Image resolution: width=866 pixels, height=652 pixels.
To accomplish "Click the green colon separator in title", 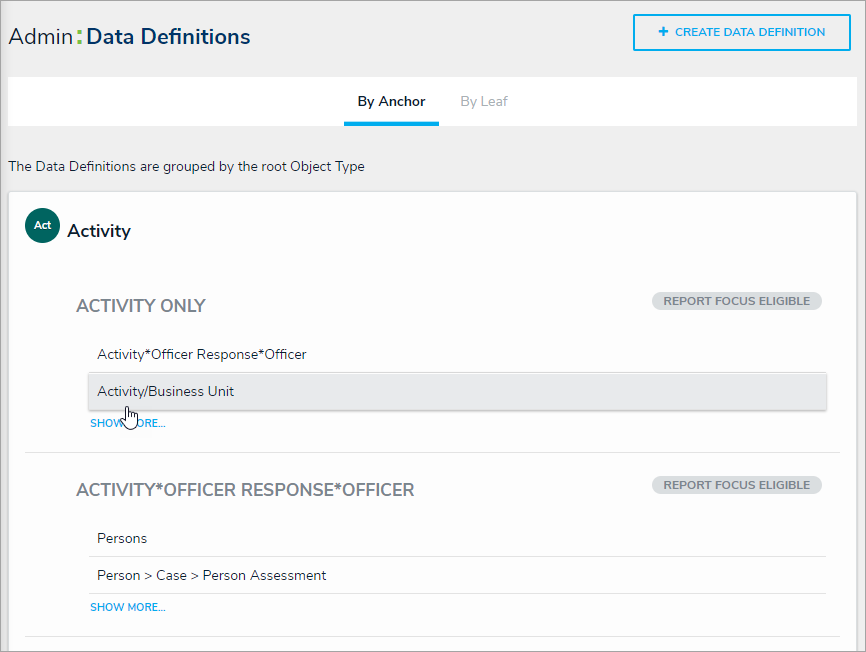I will pyautogui.click(x=80, y=37).
